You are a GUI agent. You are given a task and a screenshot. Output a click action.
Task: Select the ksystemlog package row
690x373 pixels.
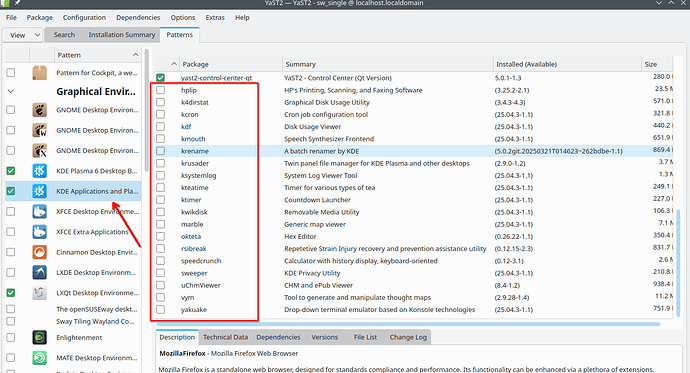pyautogui.click(x=413, y=175)
